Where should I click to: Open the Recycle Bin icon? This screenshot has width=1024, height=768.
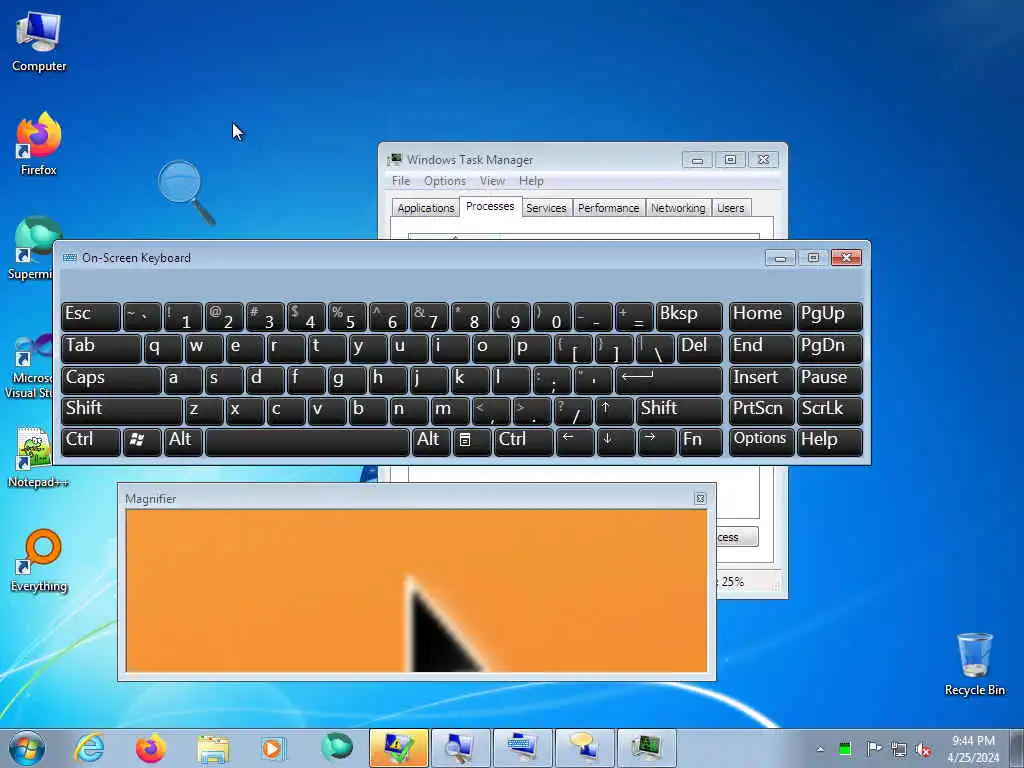point(974,664)
